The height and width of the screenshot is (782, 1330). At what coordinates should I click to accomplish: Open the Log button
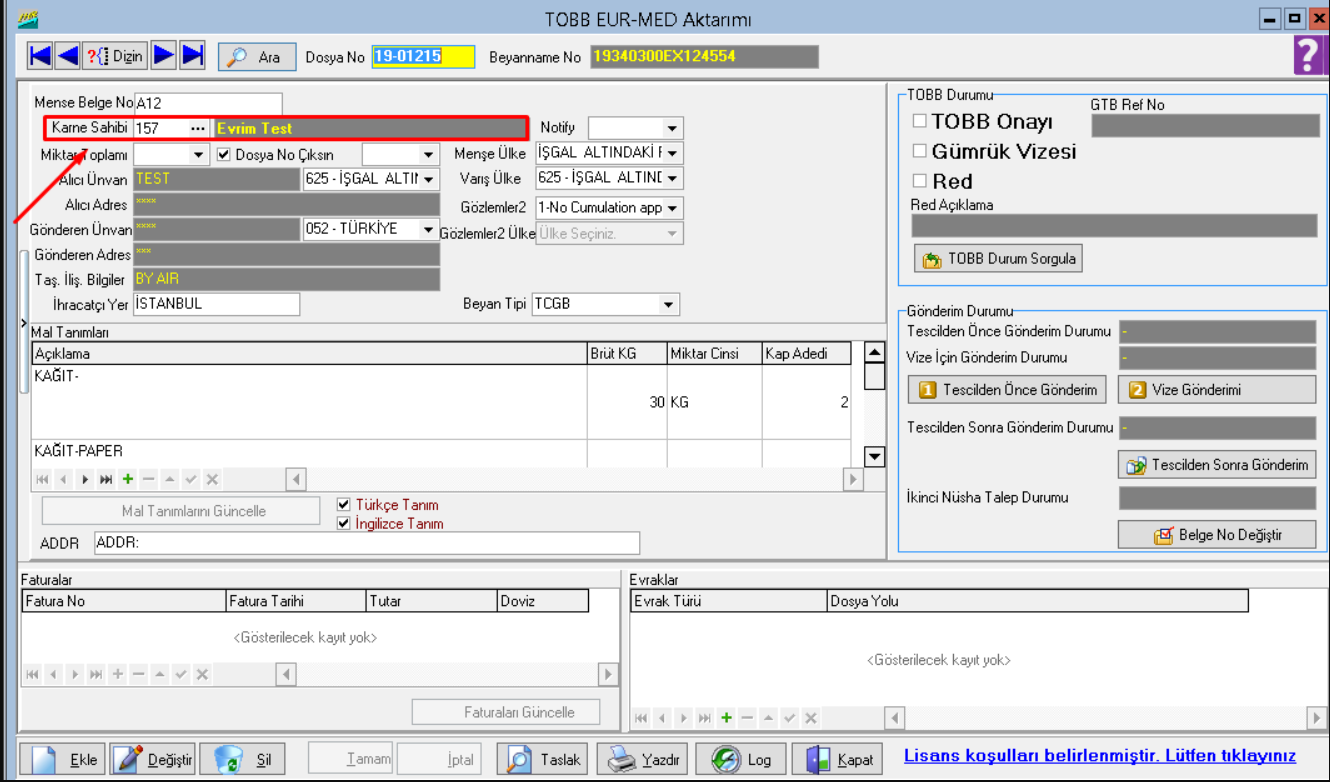click(740, 760)
